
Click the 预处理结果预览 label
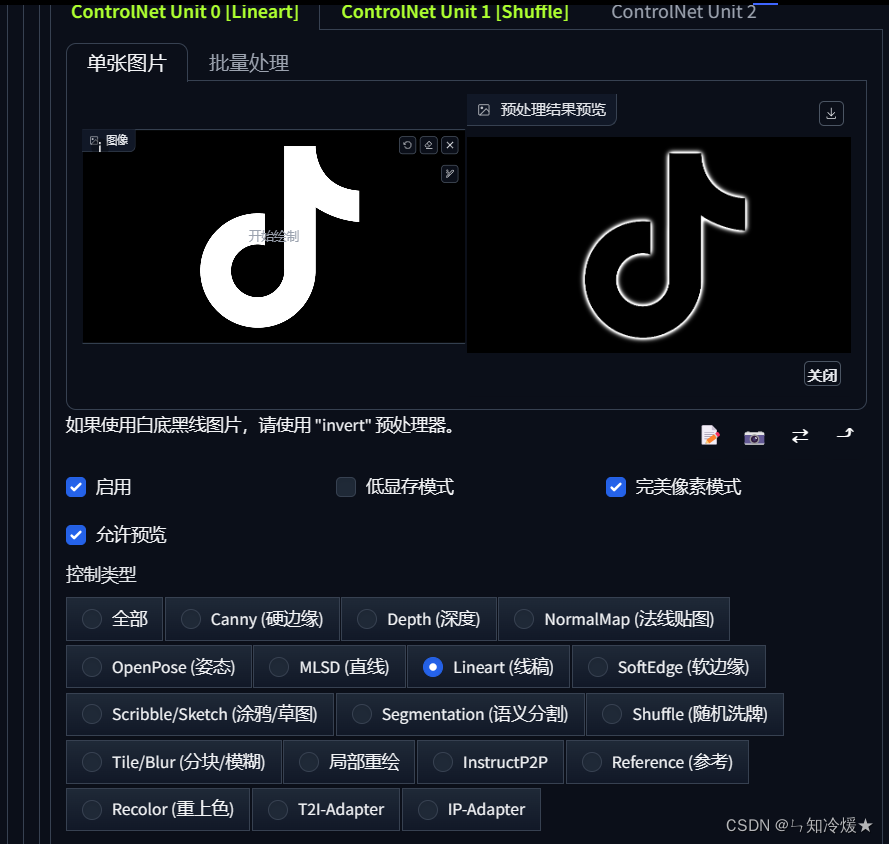click(x=553, y=110)
